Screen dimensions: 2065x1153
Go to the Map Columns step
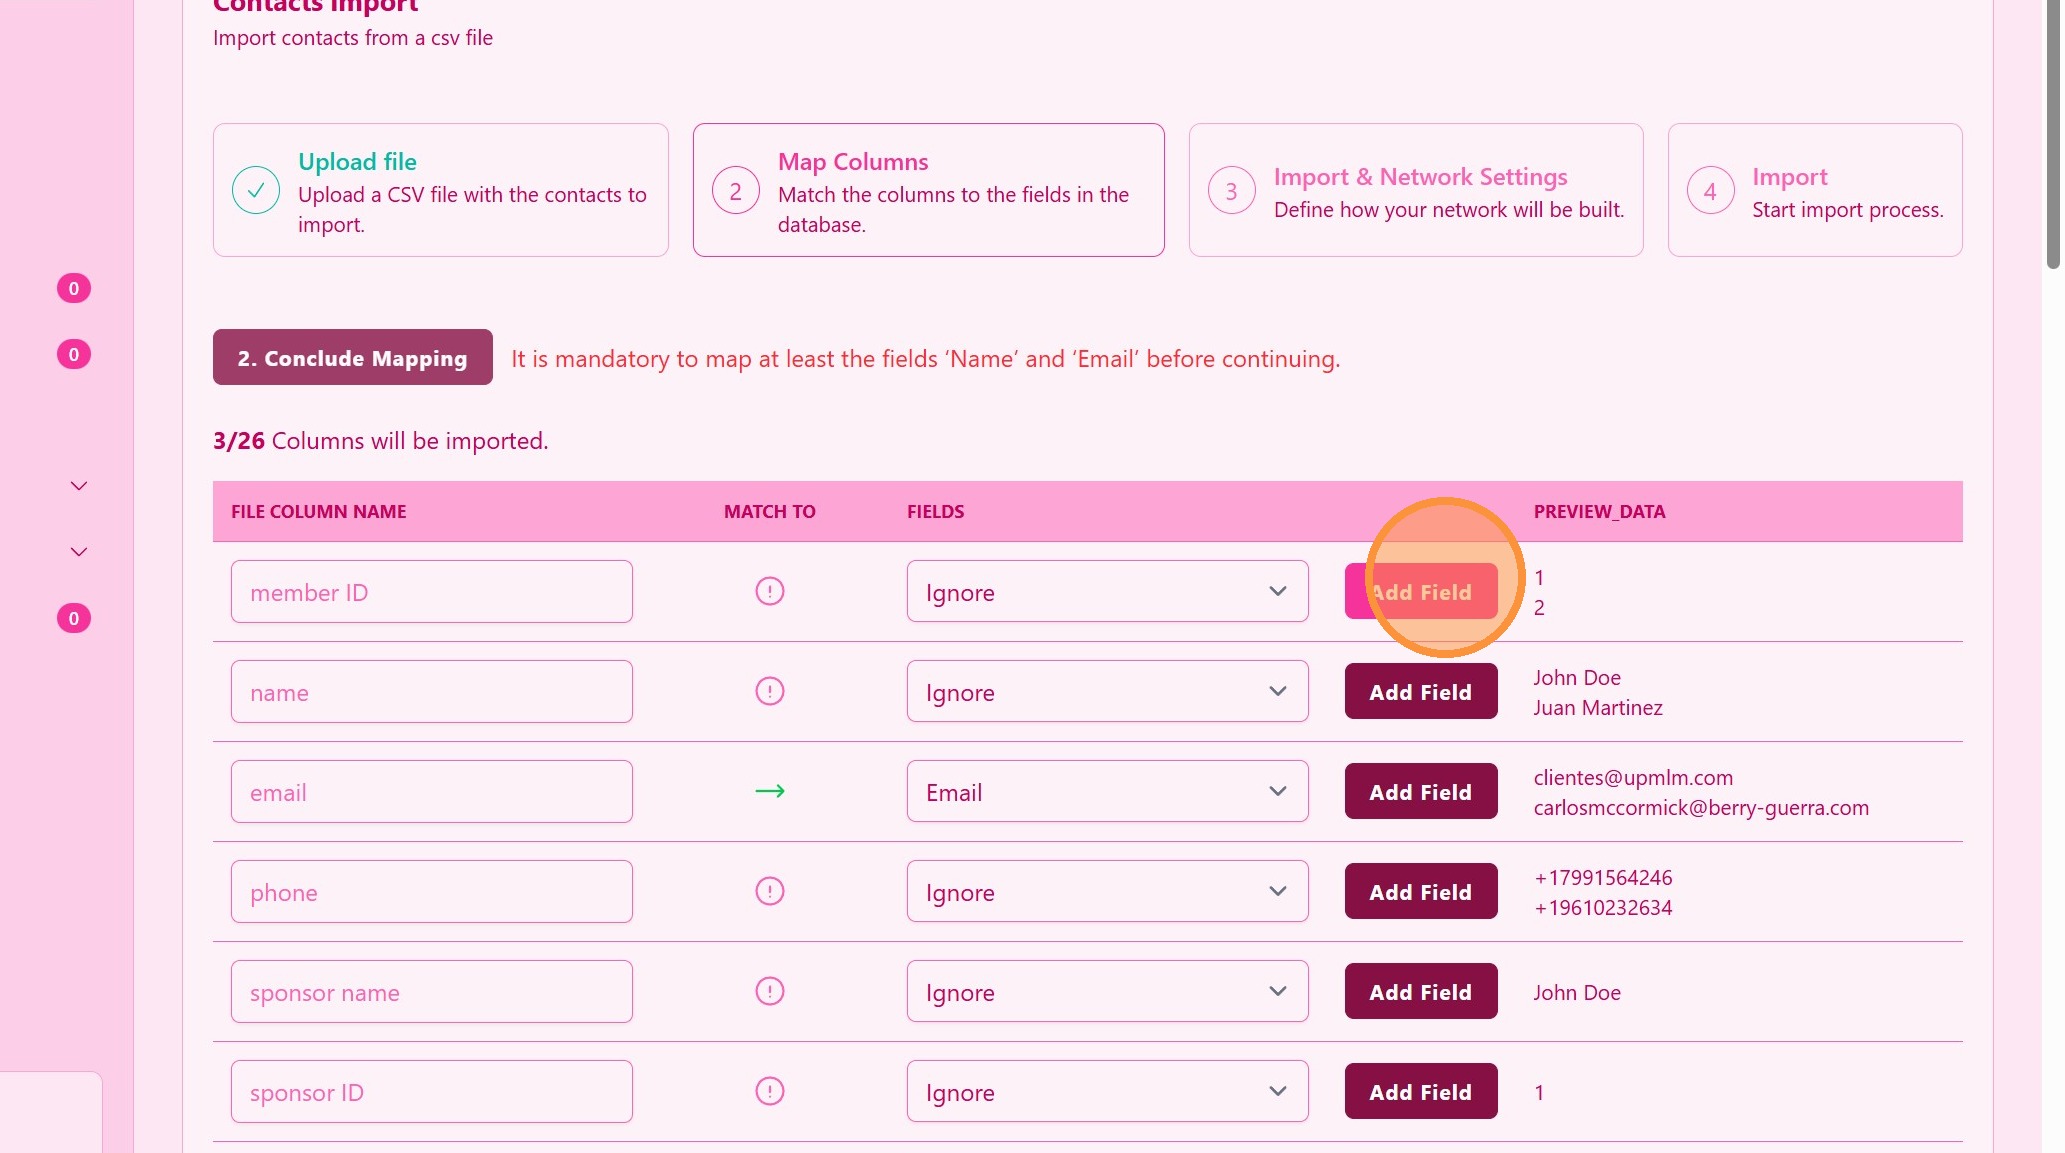click(927, 190)
